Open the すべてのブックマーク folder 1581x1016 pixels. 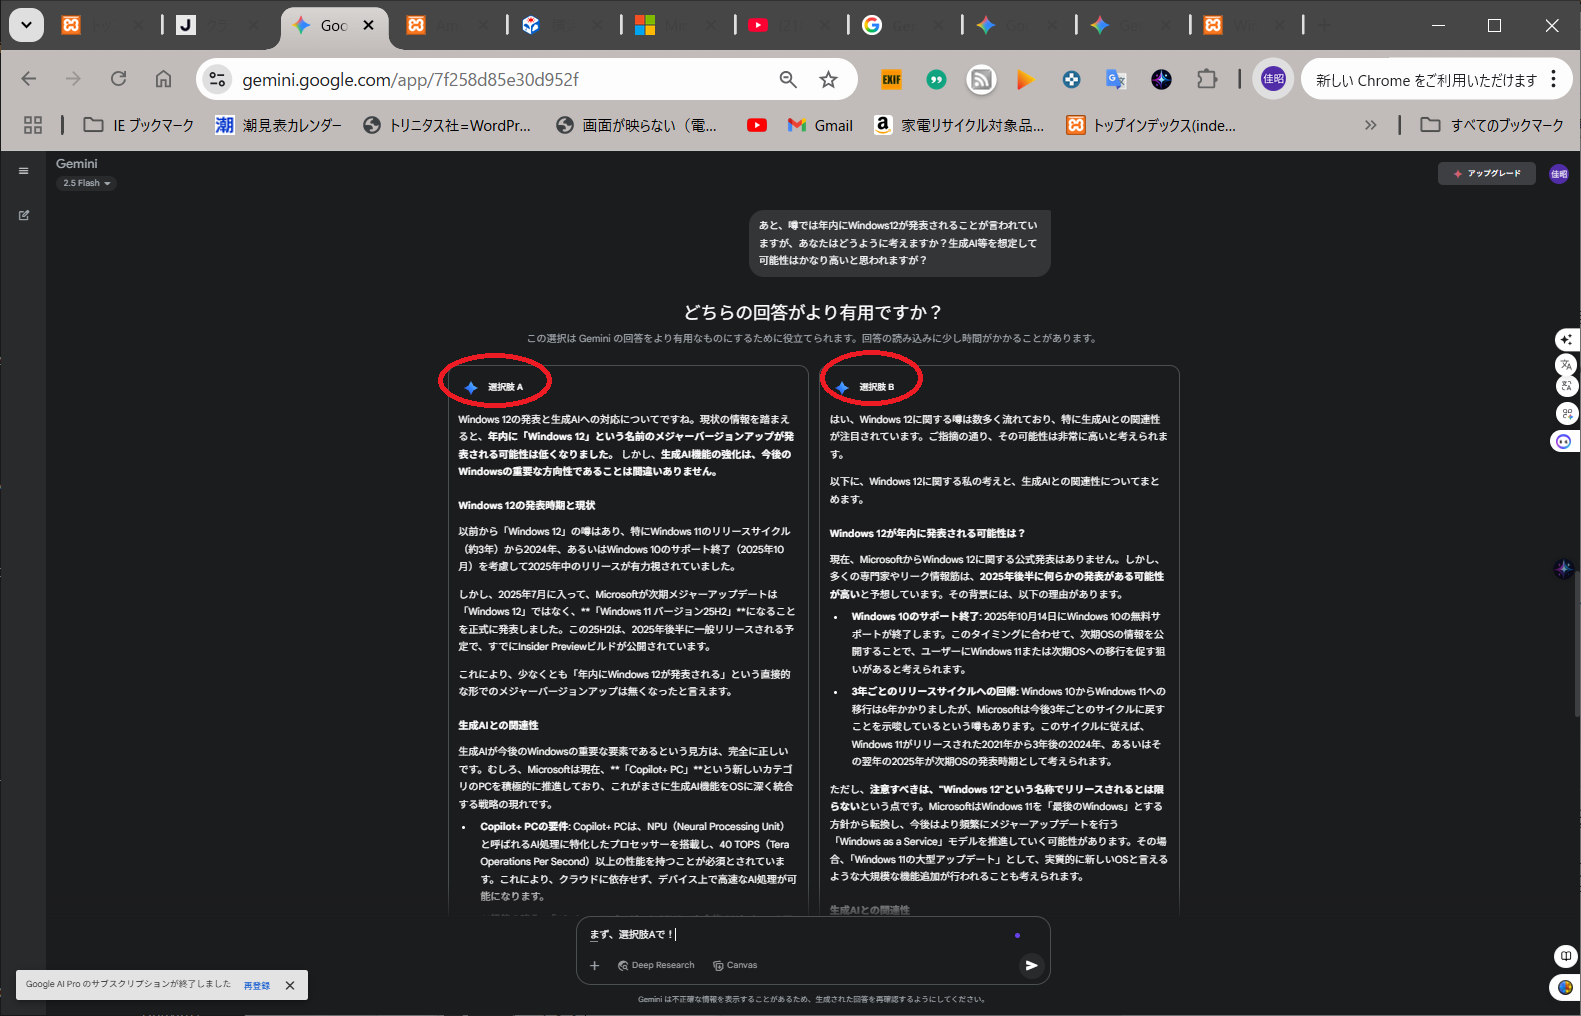pos(1492,125)
